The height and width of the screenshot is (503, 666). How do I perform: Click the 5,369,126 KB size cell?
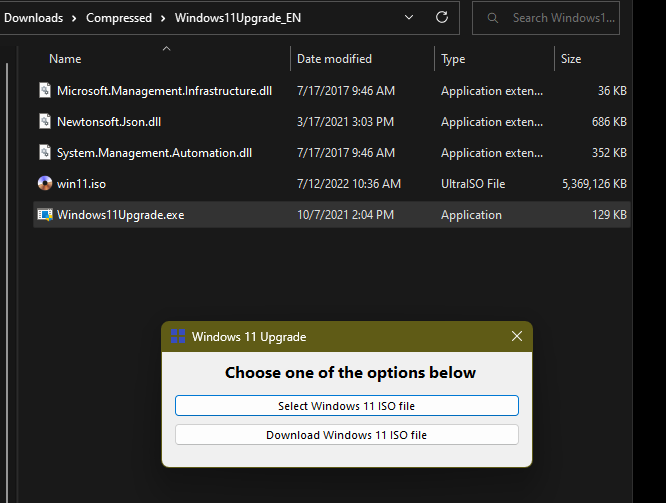point(594,184)
